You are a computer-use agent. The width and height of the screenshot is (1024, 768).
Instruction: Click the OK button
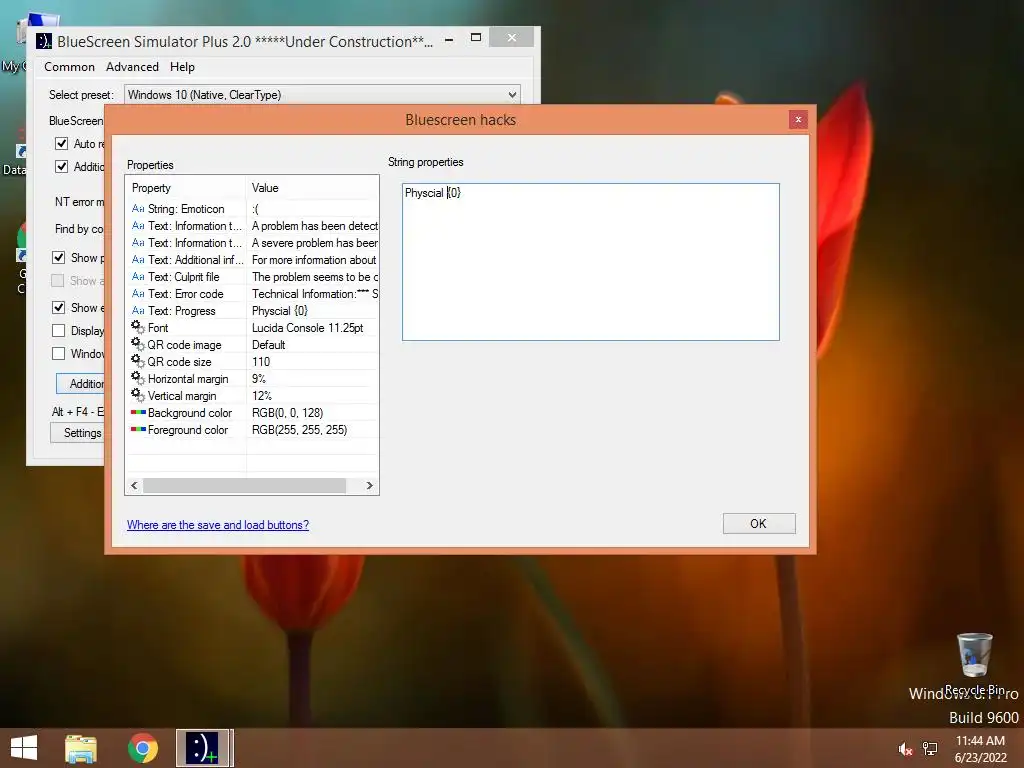759,524
